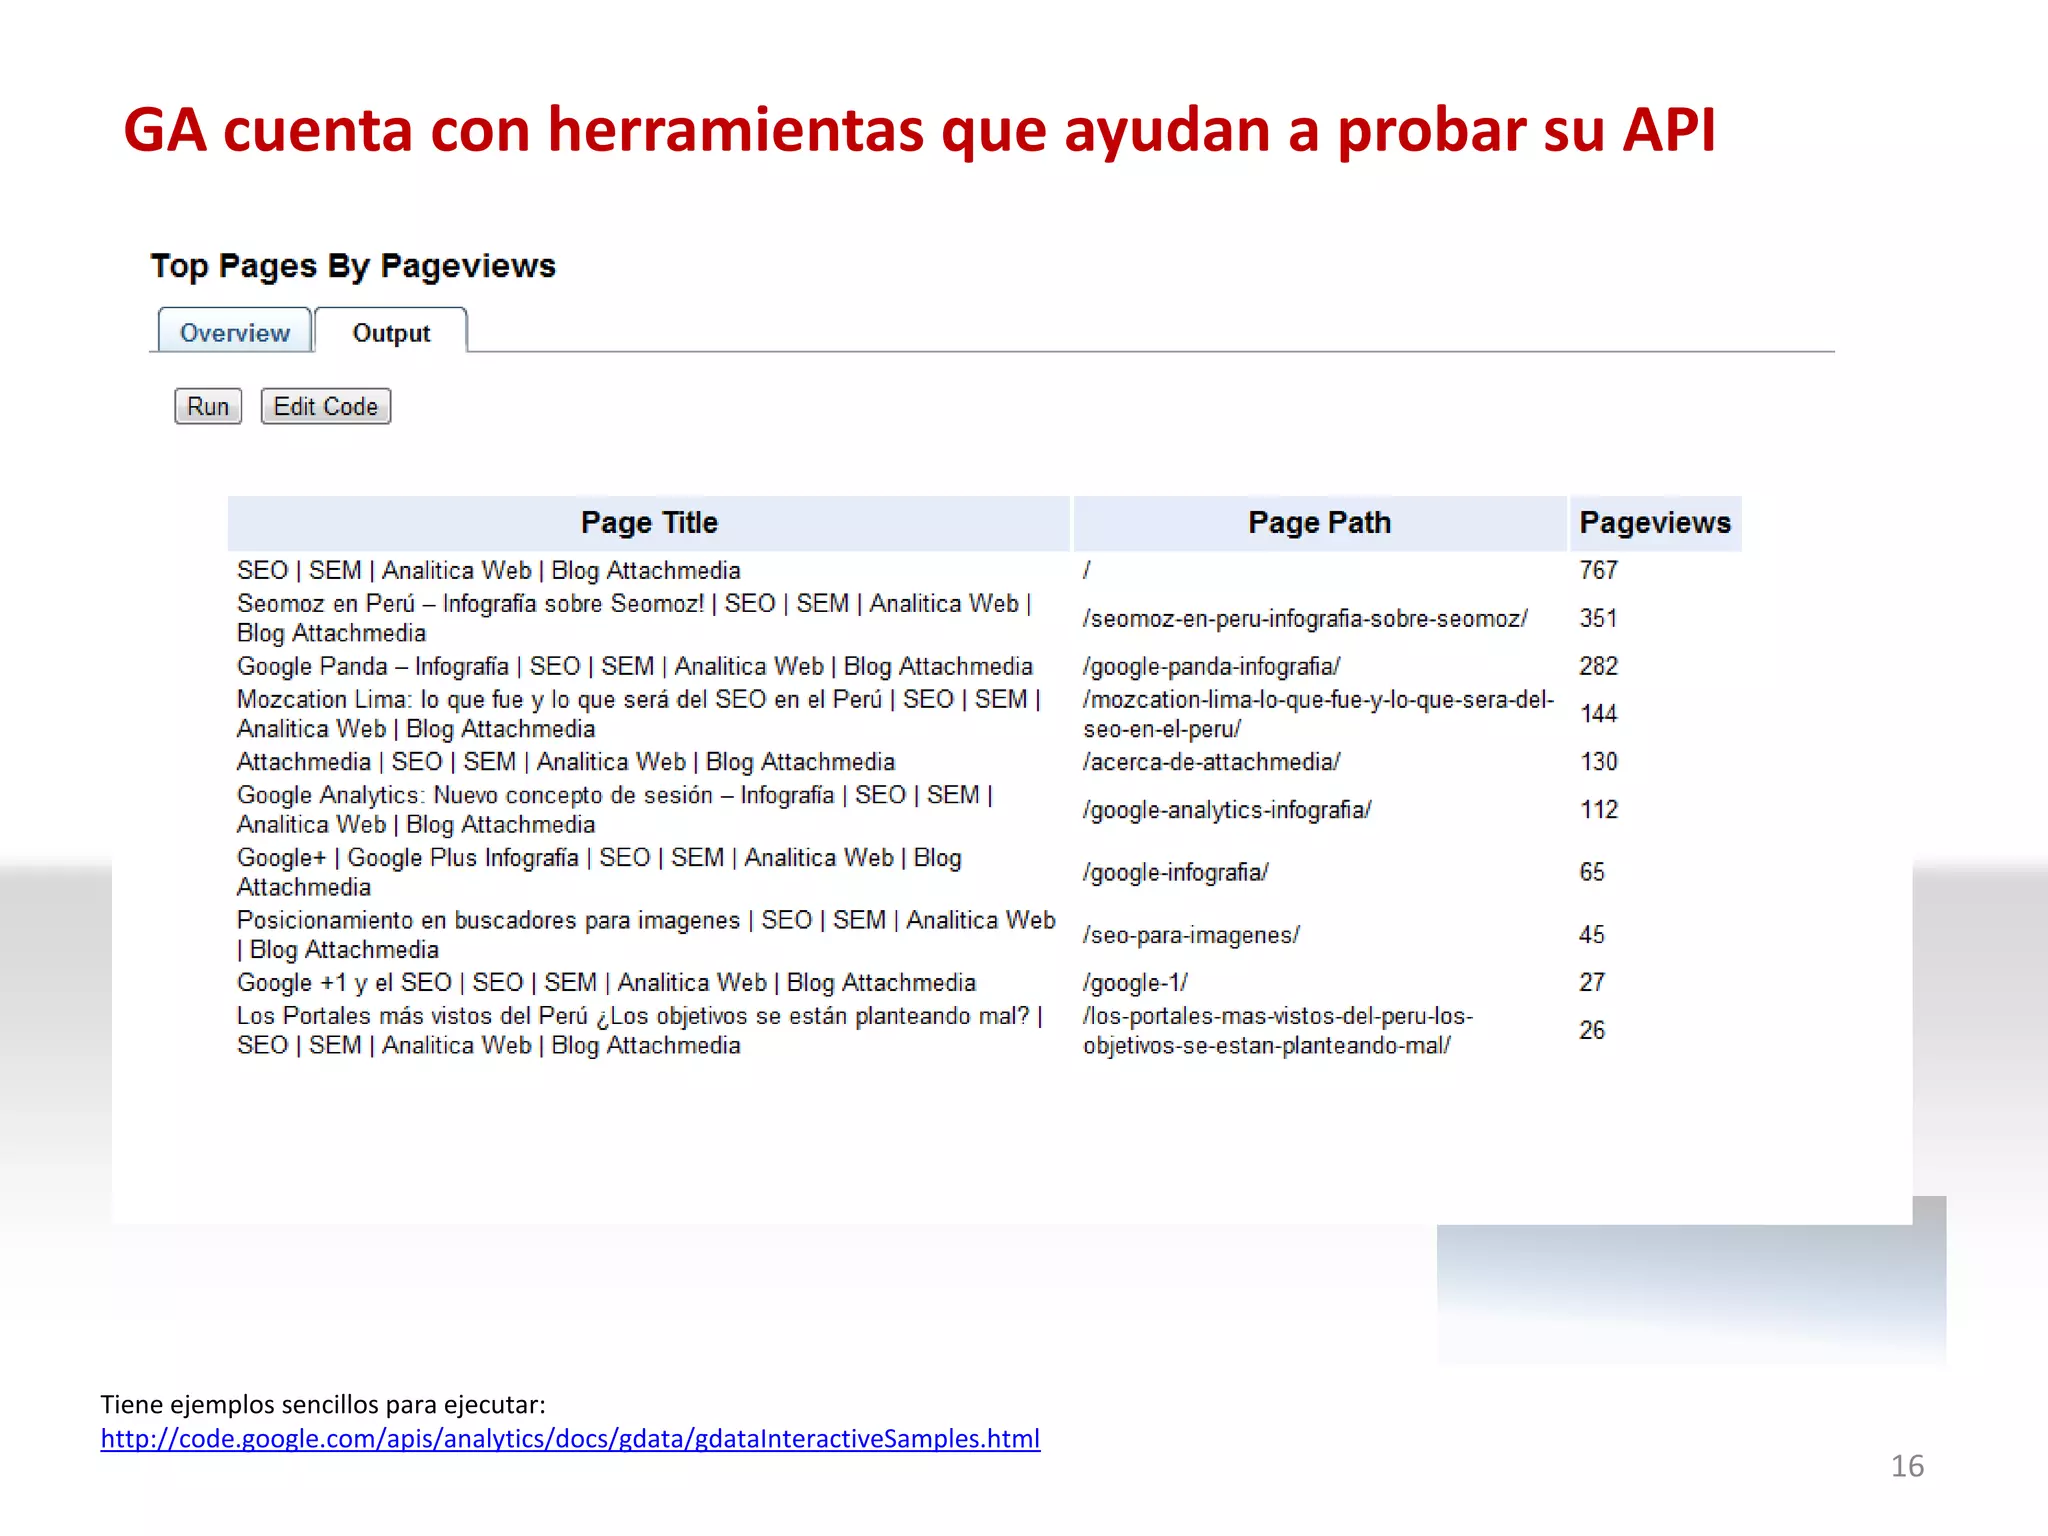The image size is (2048, 1536).
Task: Click the 'Google Panda – Infografía' page title
Action: (x=634, y=666)
